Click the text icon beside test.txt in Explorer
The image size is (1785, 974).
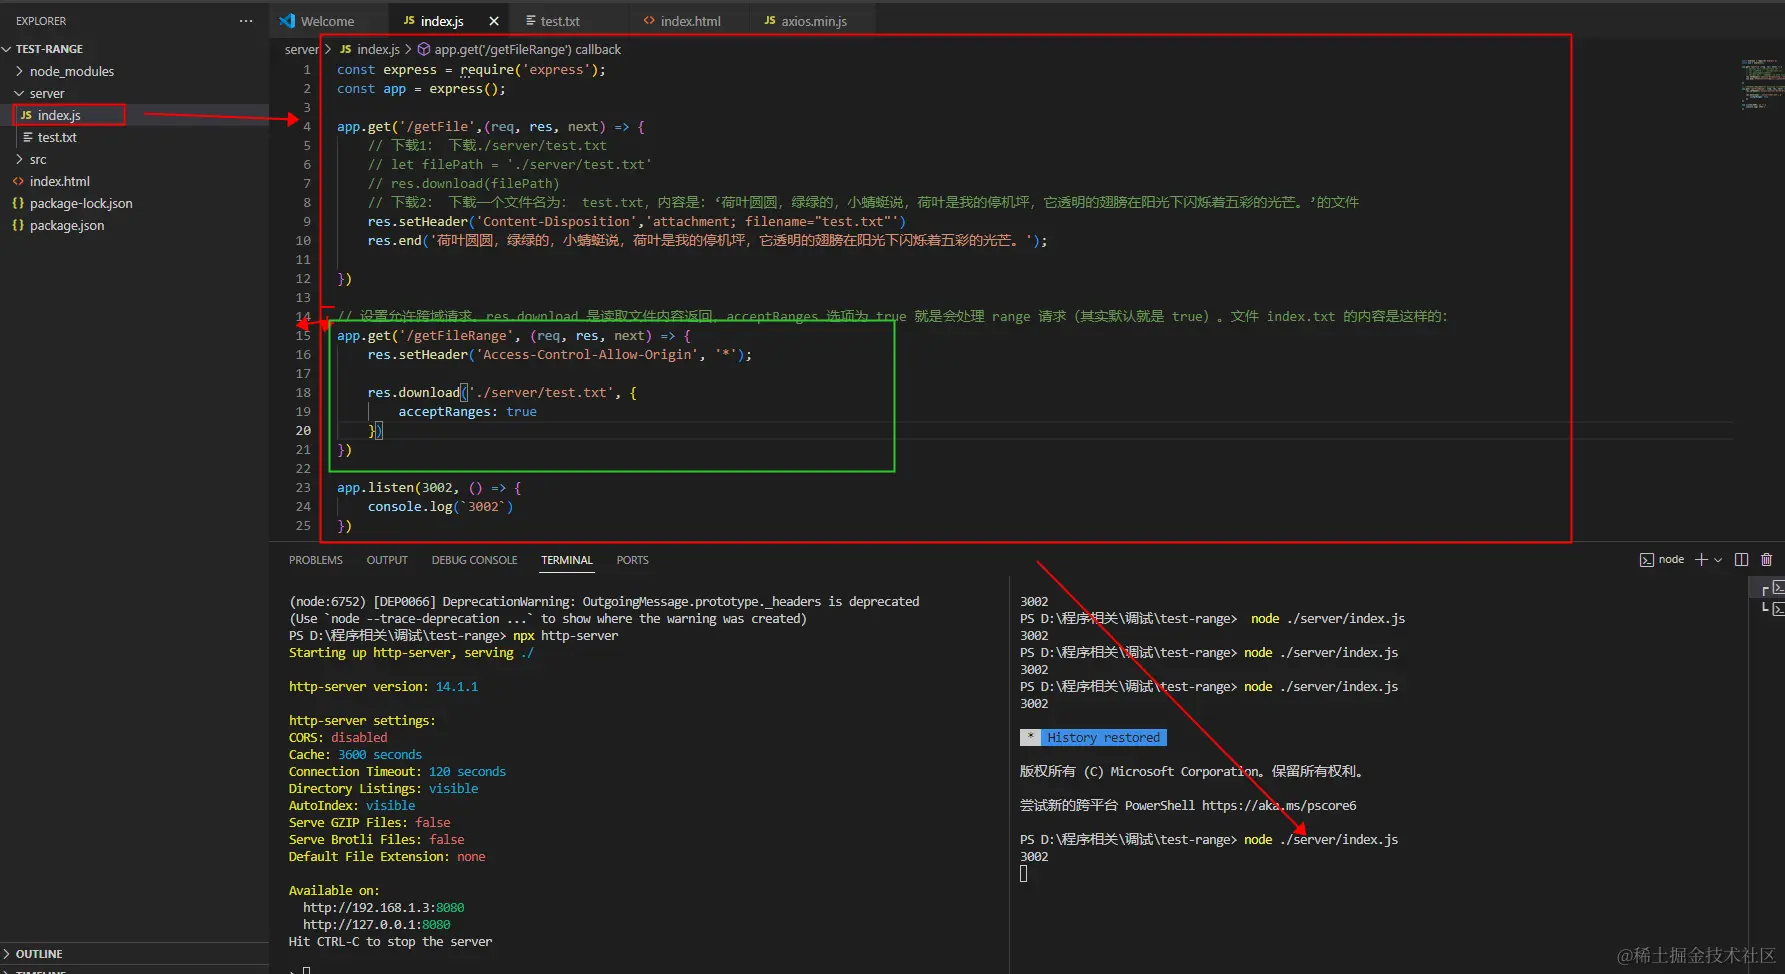click(28, 137)
